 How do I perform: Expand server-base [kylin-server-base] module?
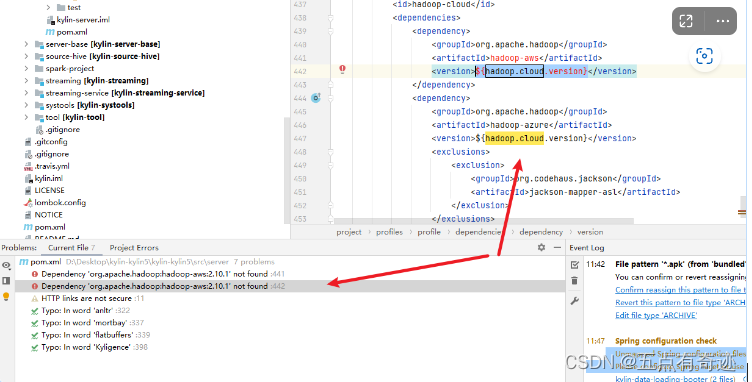click(26, 44)
